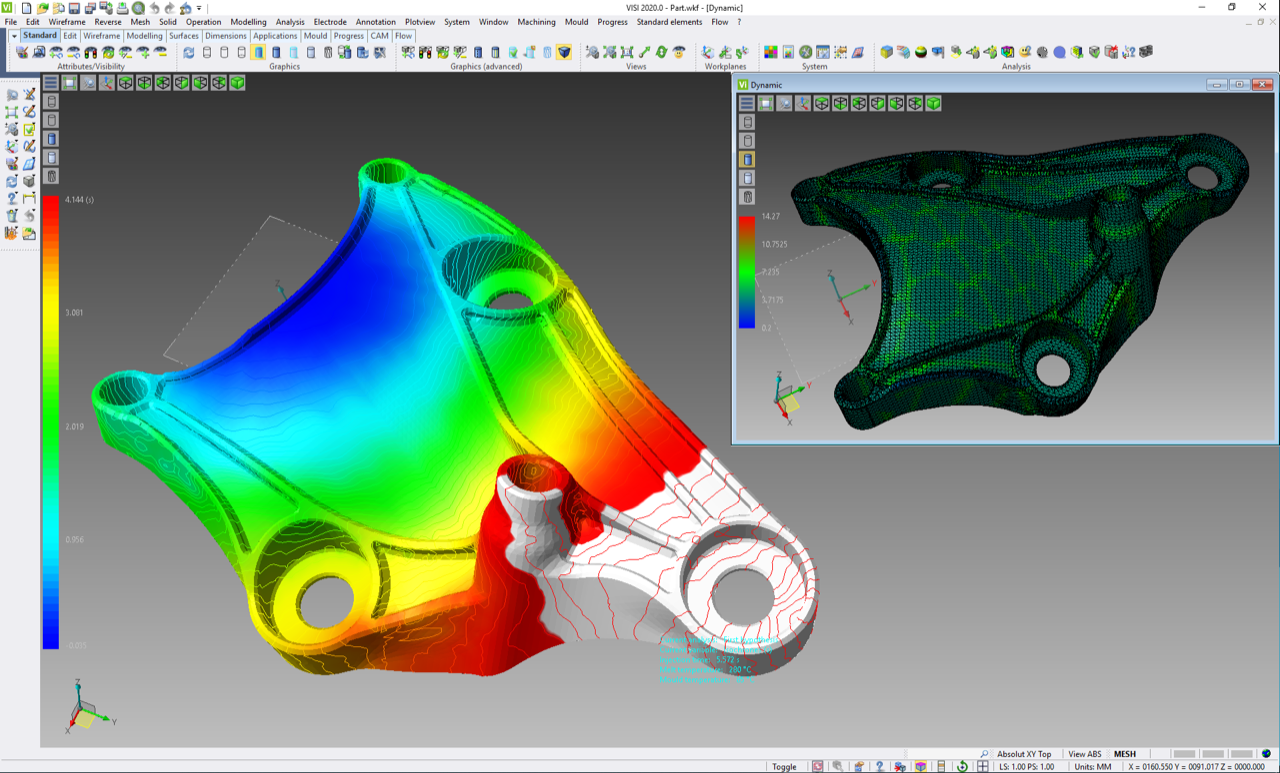Click the help question mark in status bar
1280x773 pixels.
[x=880, y=766]
